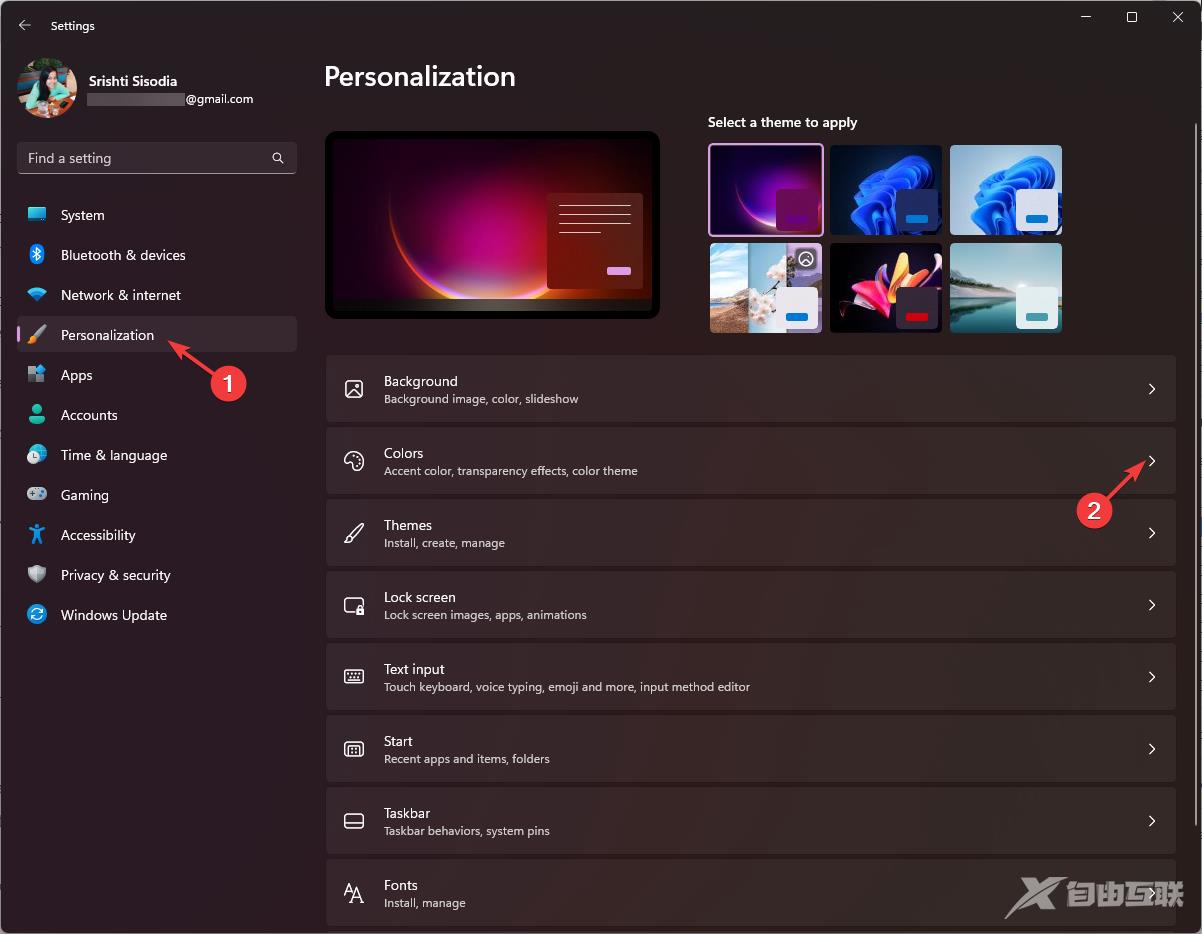The width and height of the screenshot is (1202, 934).
Task: Apply the calm lake light theme
Action: tap(1006, 288)
